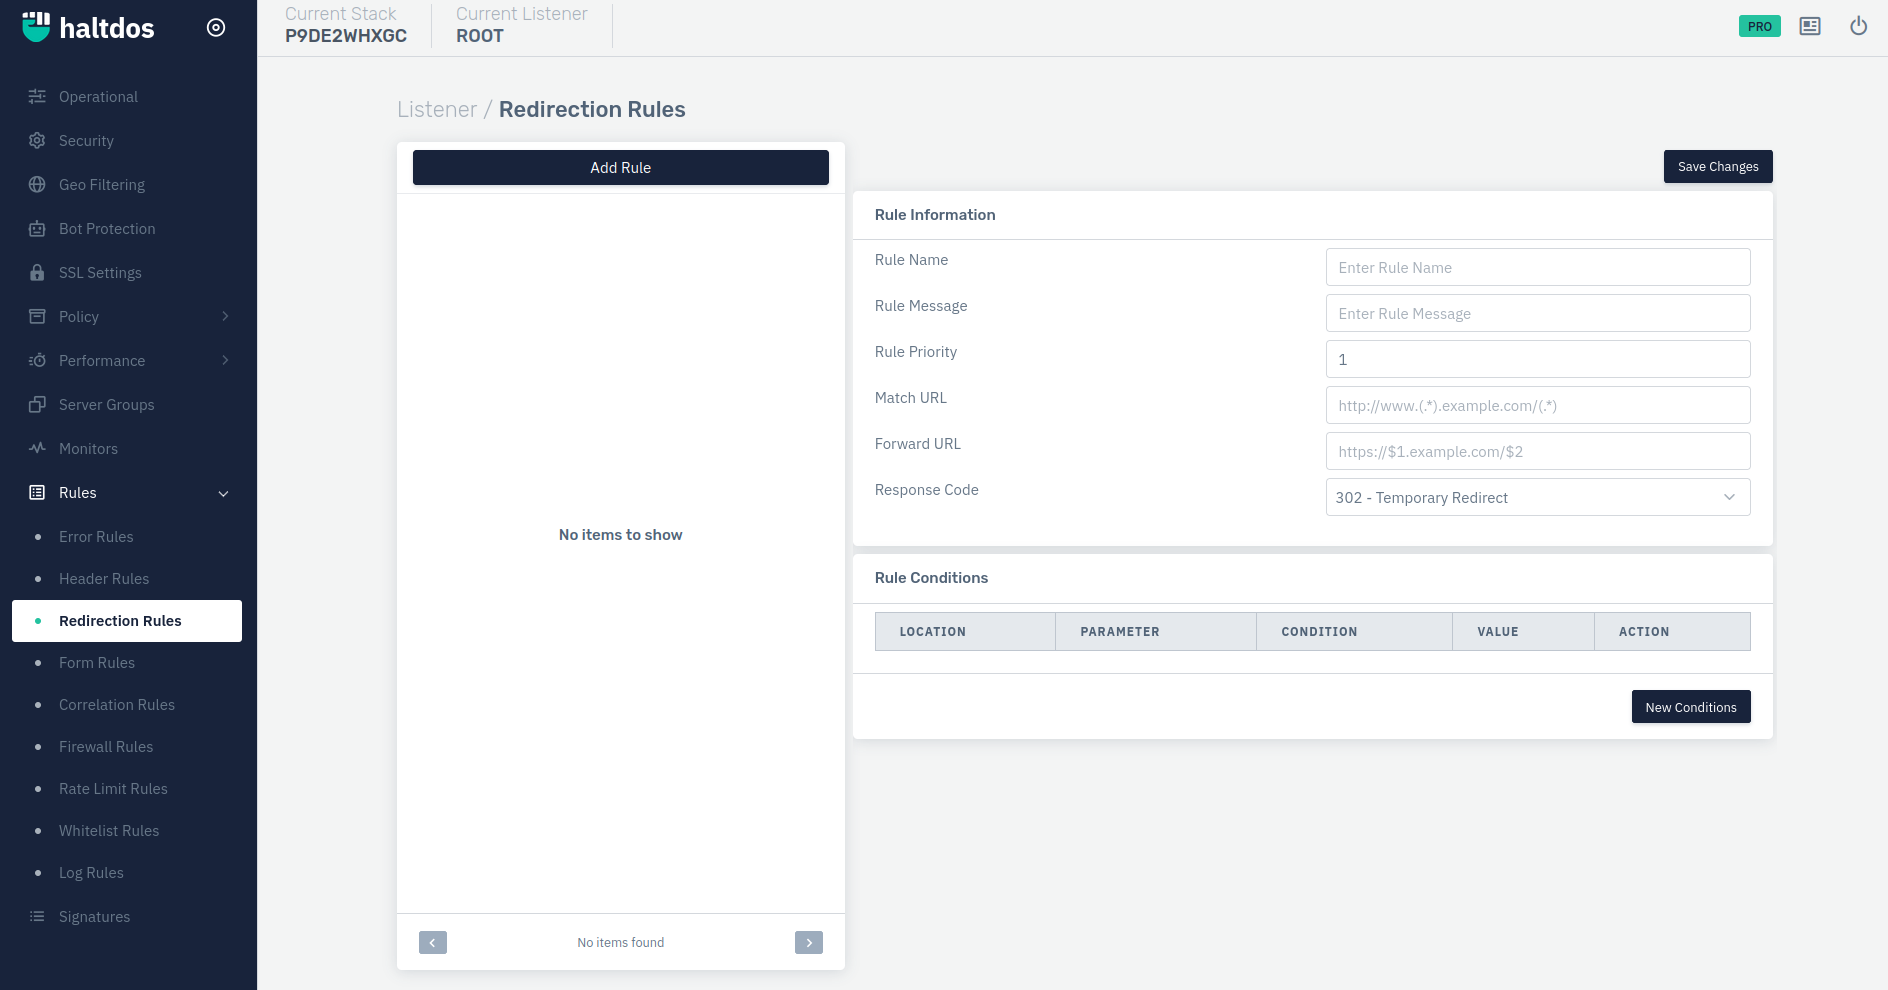Image resolution: width=1888 pixels, height=990 pixels.
Task: Click the Add Rule button
Action: click(621, 168)
